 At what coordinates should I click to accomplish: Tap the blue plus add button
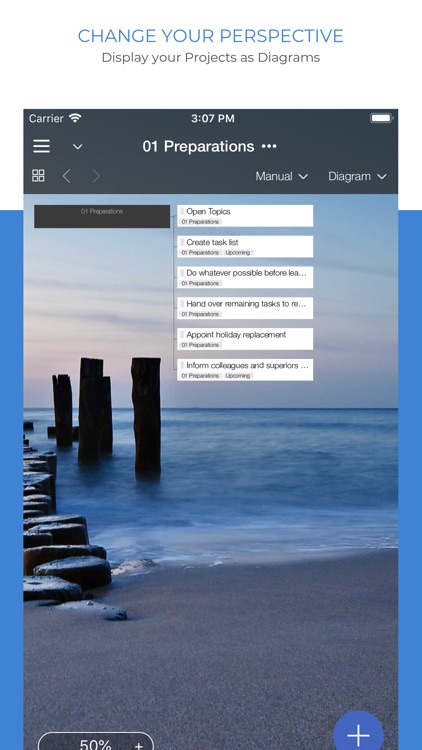(x=358, y=734)
